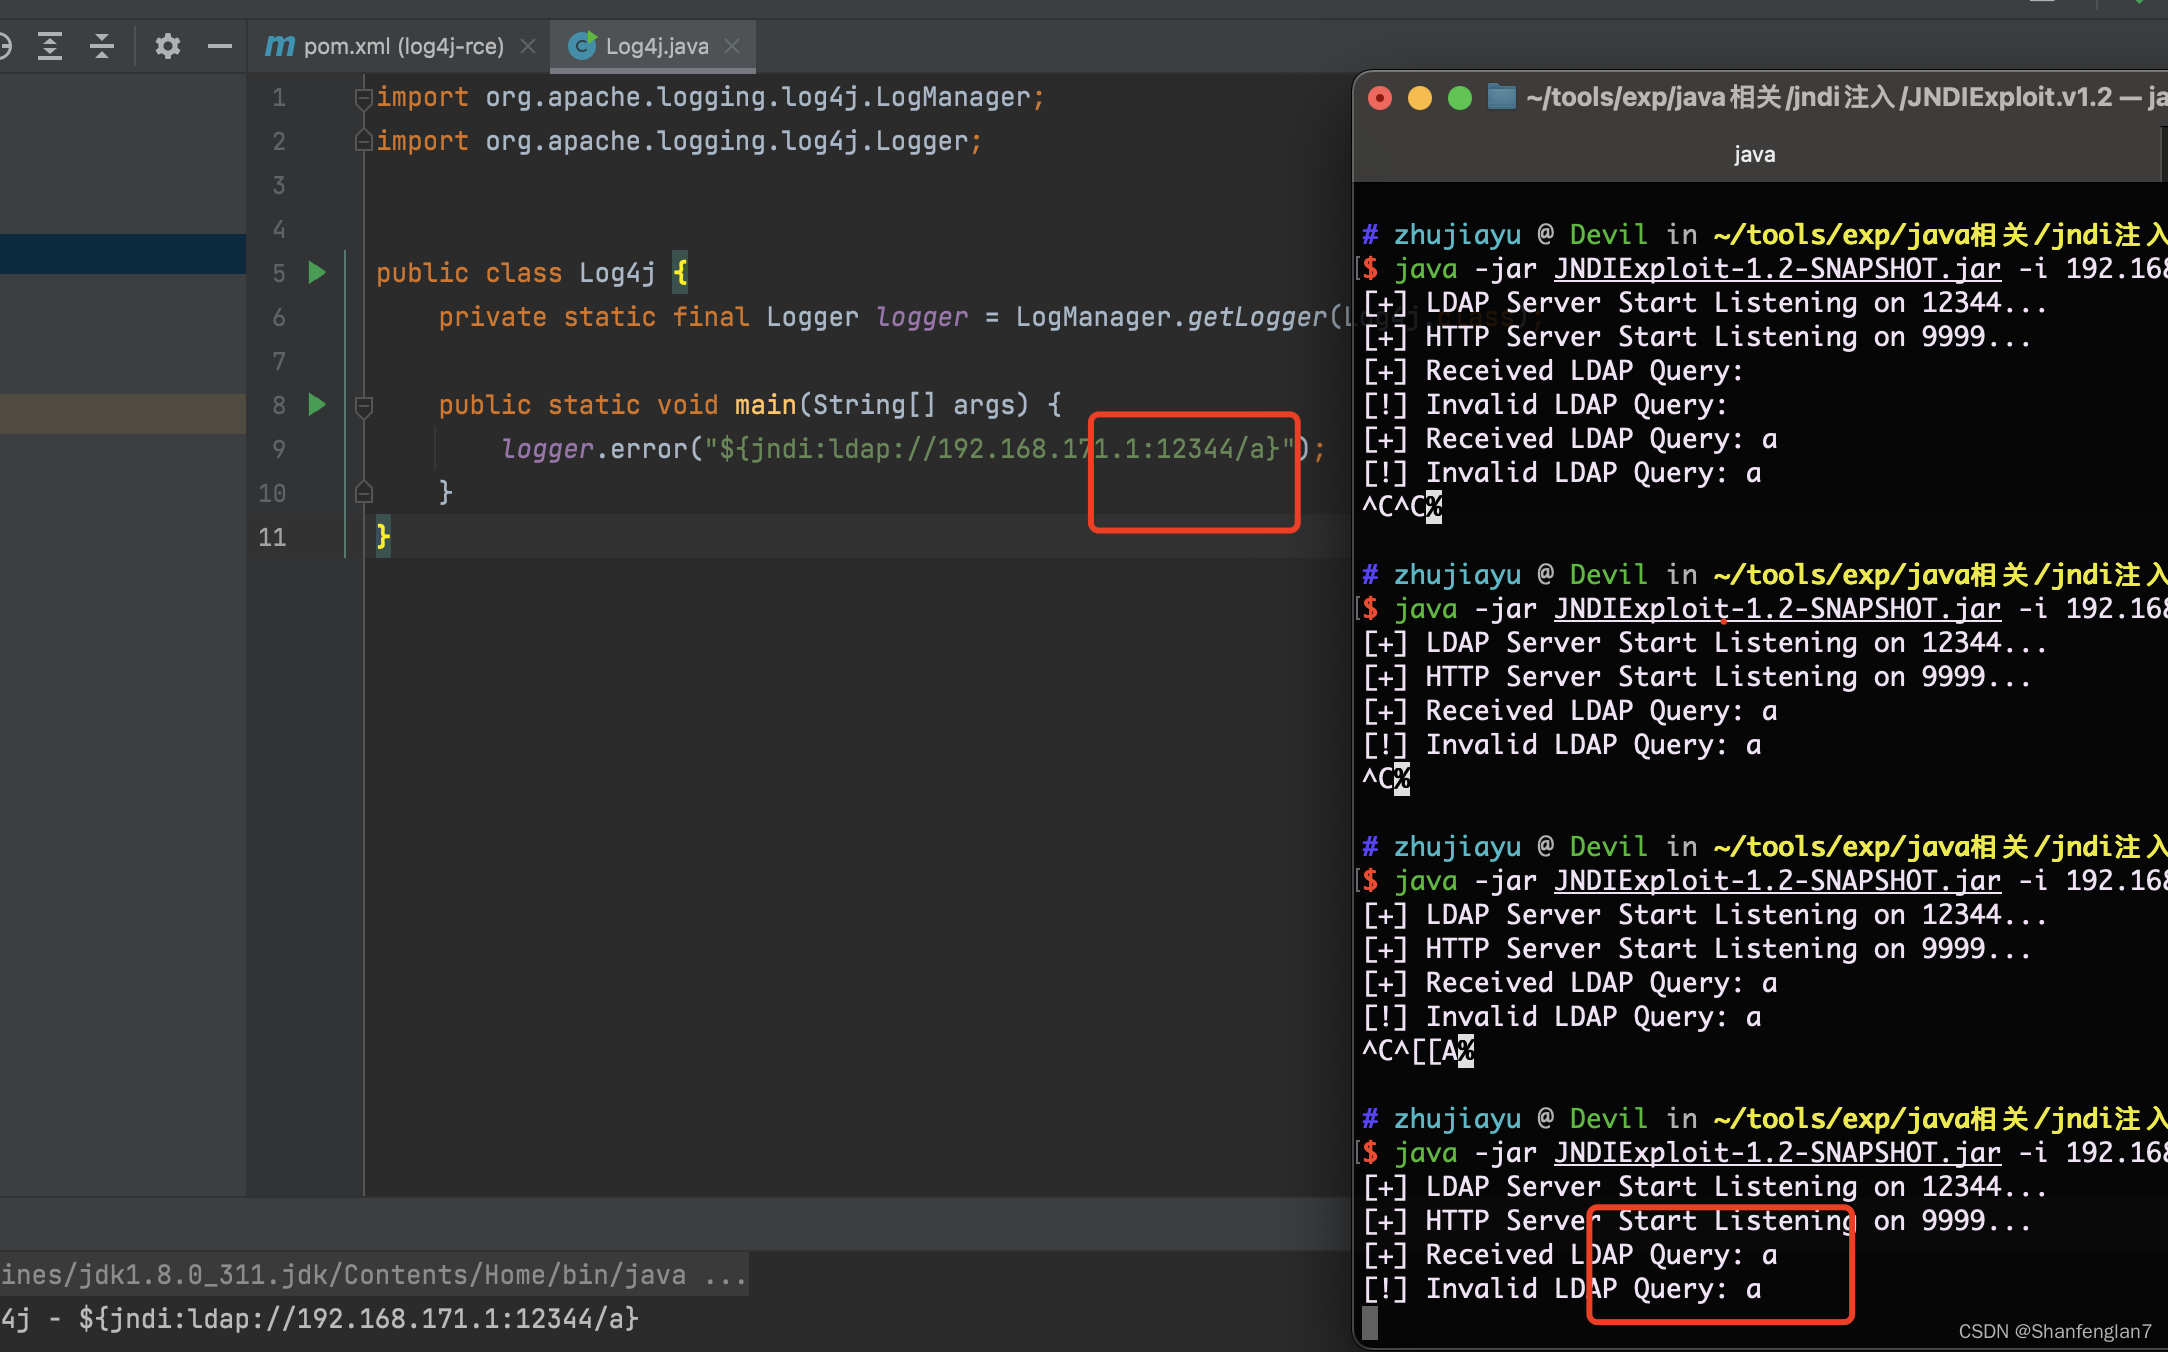
Task: Run main method from line 8 gutter
Action: coord(317,404)
